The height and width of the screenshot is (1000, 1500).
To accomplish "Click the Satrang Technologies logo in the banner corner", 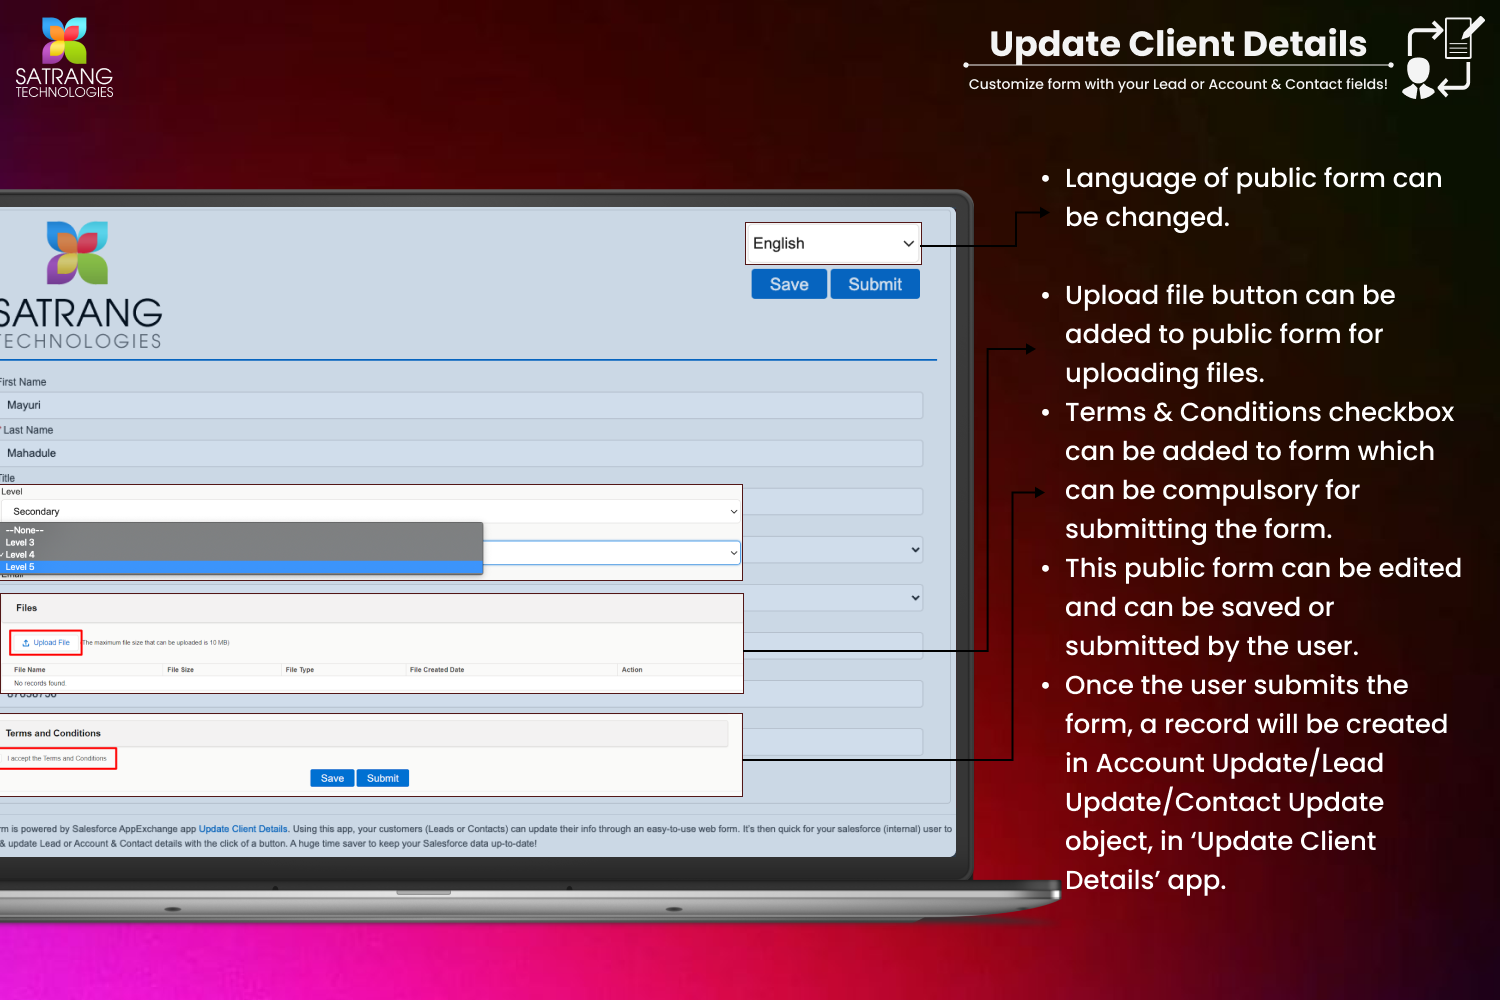I will pos(64,58).
